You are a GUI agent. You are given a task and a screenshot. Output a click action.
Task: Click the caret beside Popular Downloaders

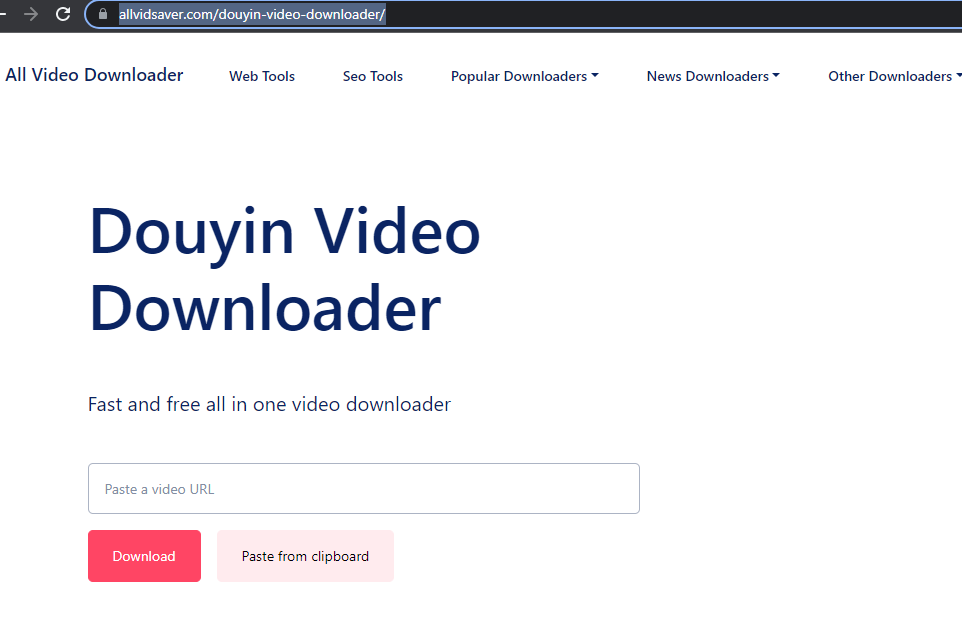tap(595, 75)
